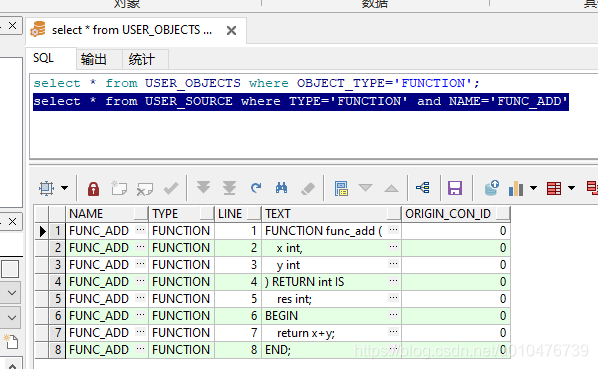Click the highlighted USER_SOURCE SQL line
Image resolution: width=598 pixels, height=369 pixels.
(301, 102)
